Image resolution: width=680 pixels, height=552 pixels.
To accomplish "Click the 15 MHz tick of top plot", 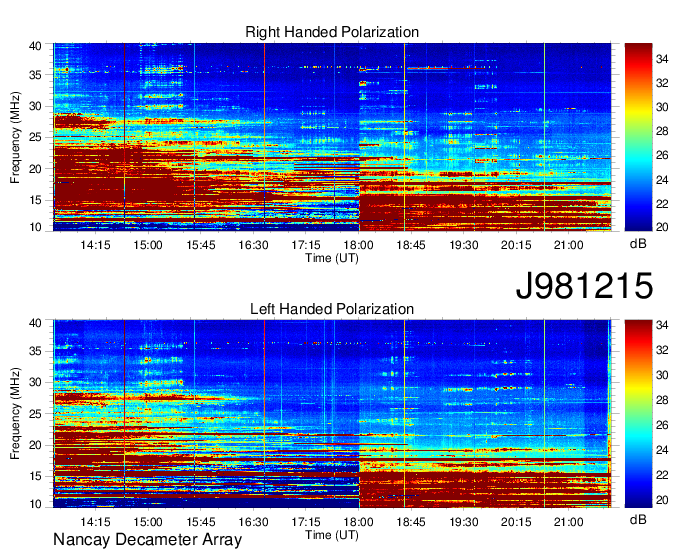I will [35, 200].
